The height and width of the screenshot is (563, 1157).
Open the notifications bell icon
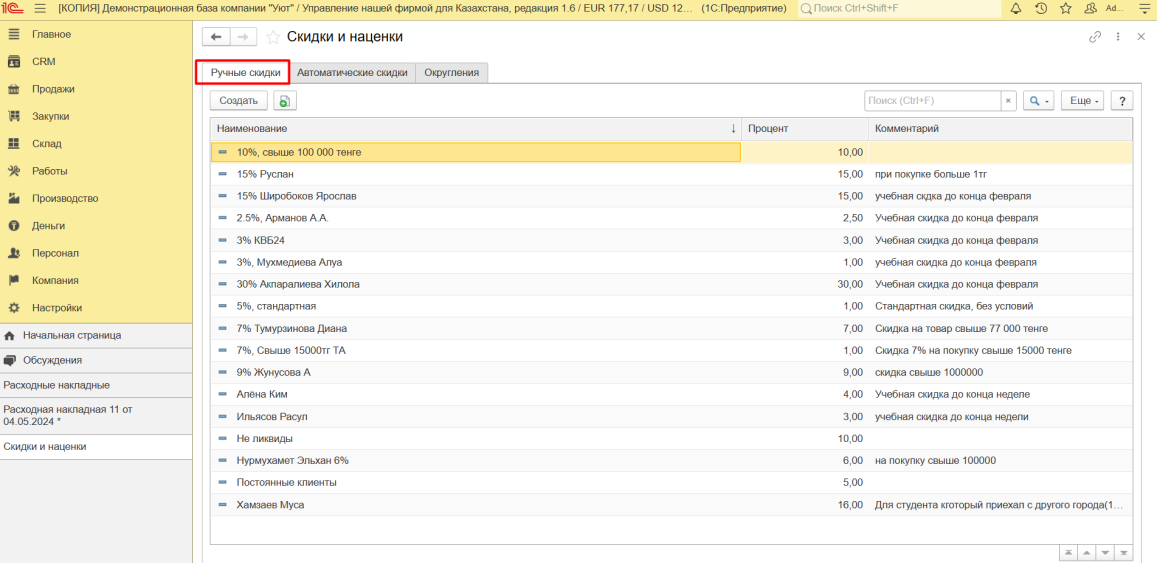(x=1016, y=9)
